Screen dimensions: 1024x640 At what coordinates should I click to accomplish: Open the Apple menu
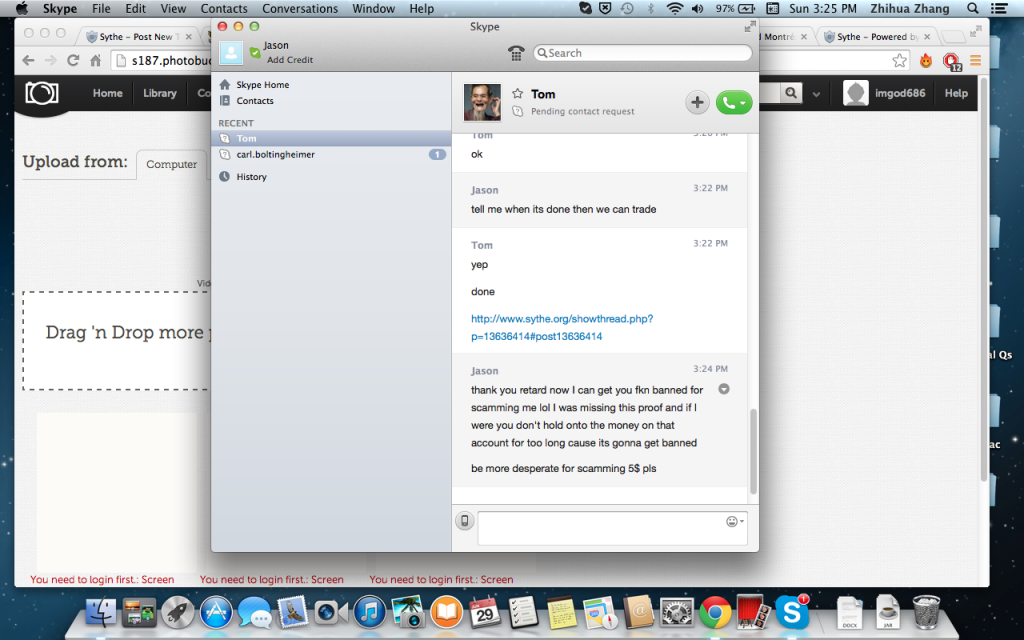pyautogui.click(x=22, y=8)
